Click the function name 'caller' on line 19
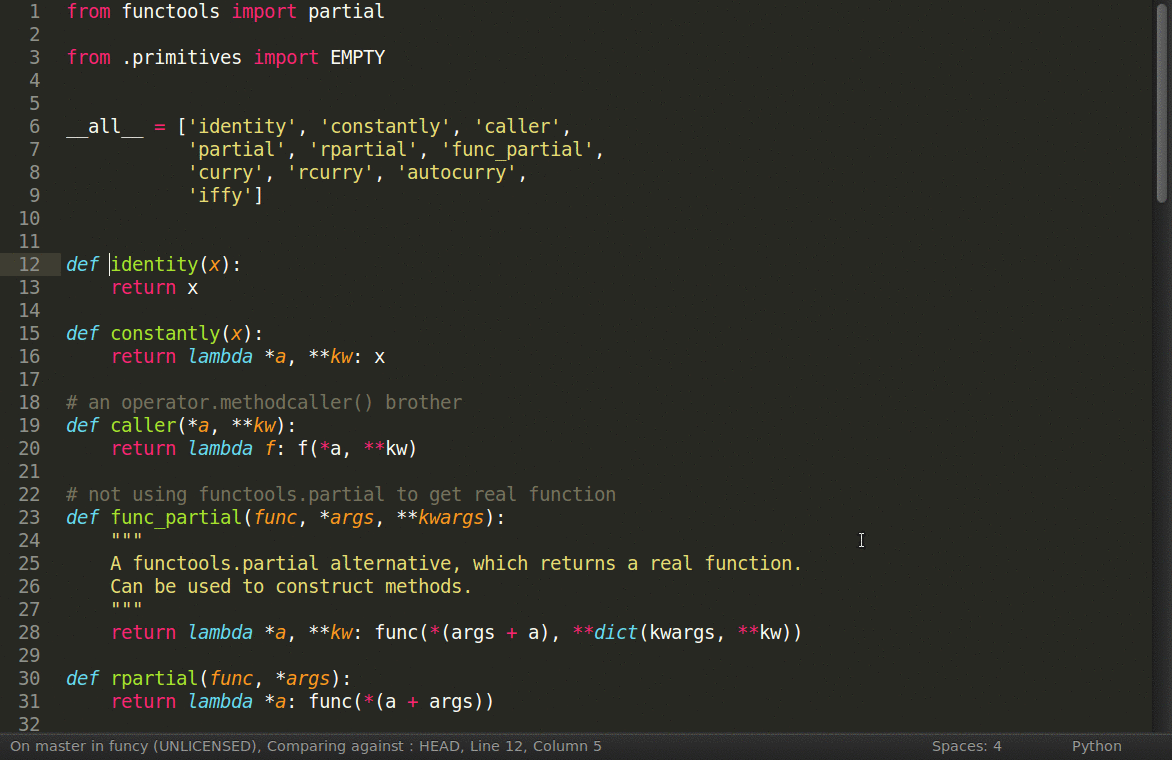 pos(144,425)
